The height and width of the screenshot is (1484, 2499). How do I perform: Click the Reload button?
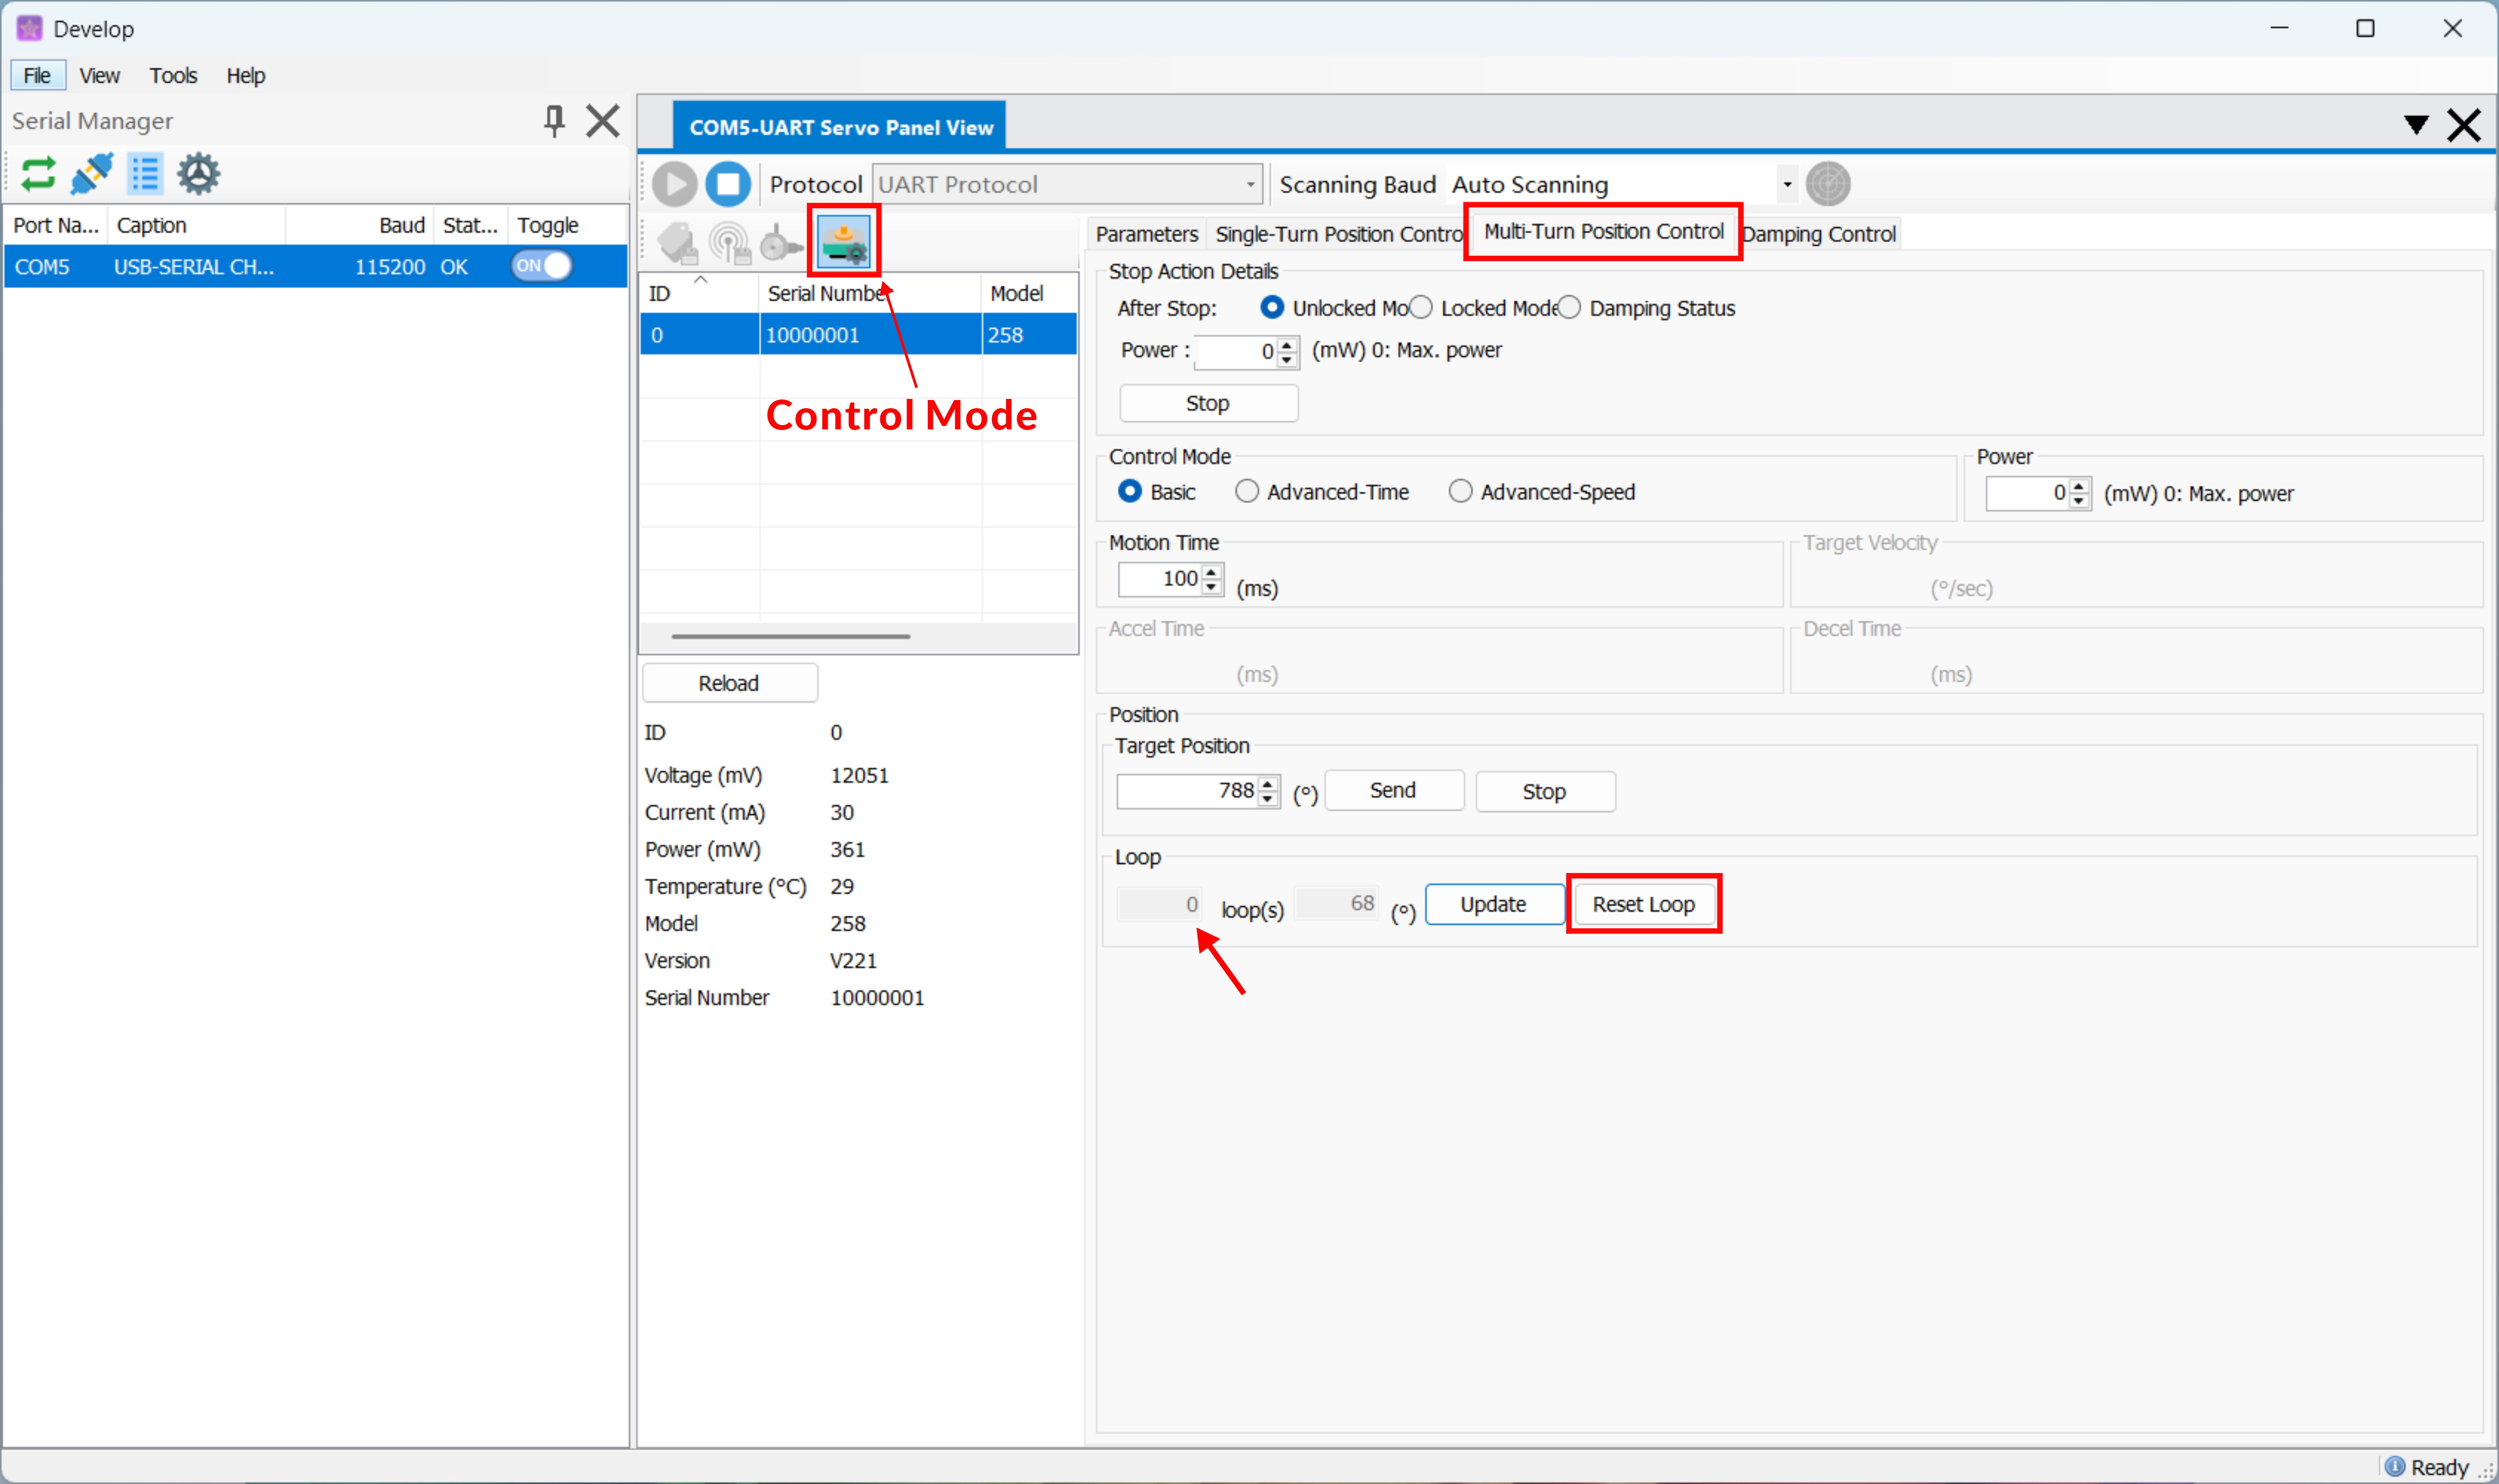point(729,683)
